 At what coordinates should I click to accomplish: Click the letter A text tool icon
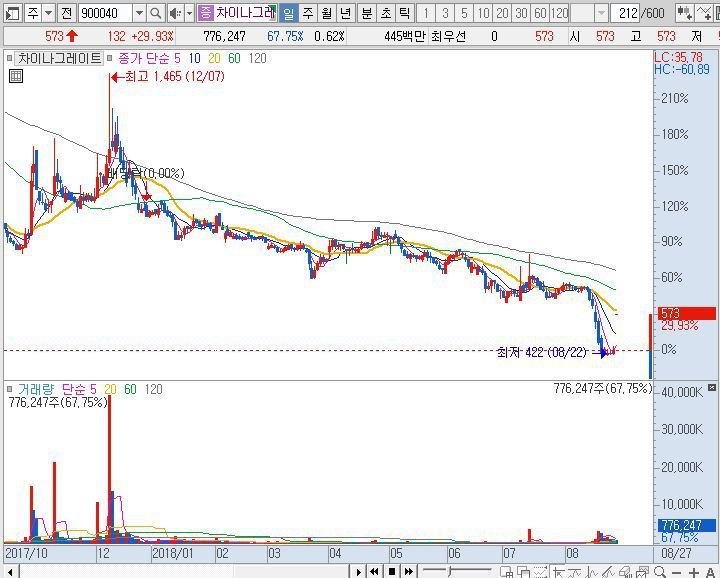pos(709,572)
